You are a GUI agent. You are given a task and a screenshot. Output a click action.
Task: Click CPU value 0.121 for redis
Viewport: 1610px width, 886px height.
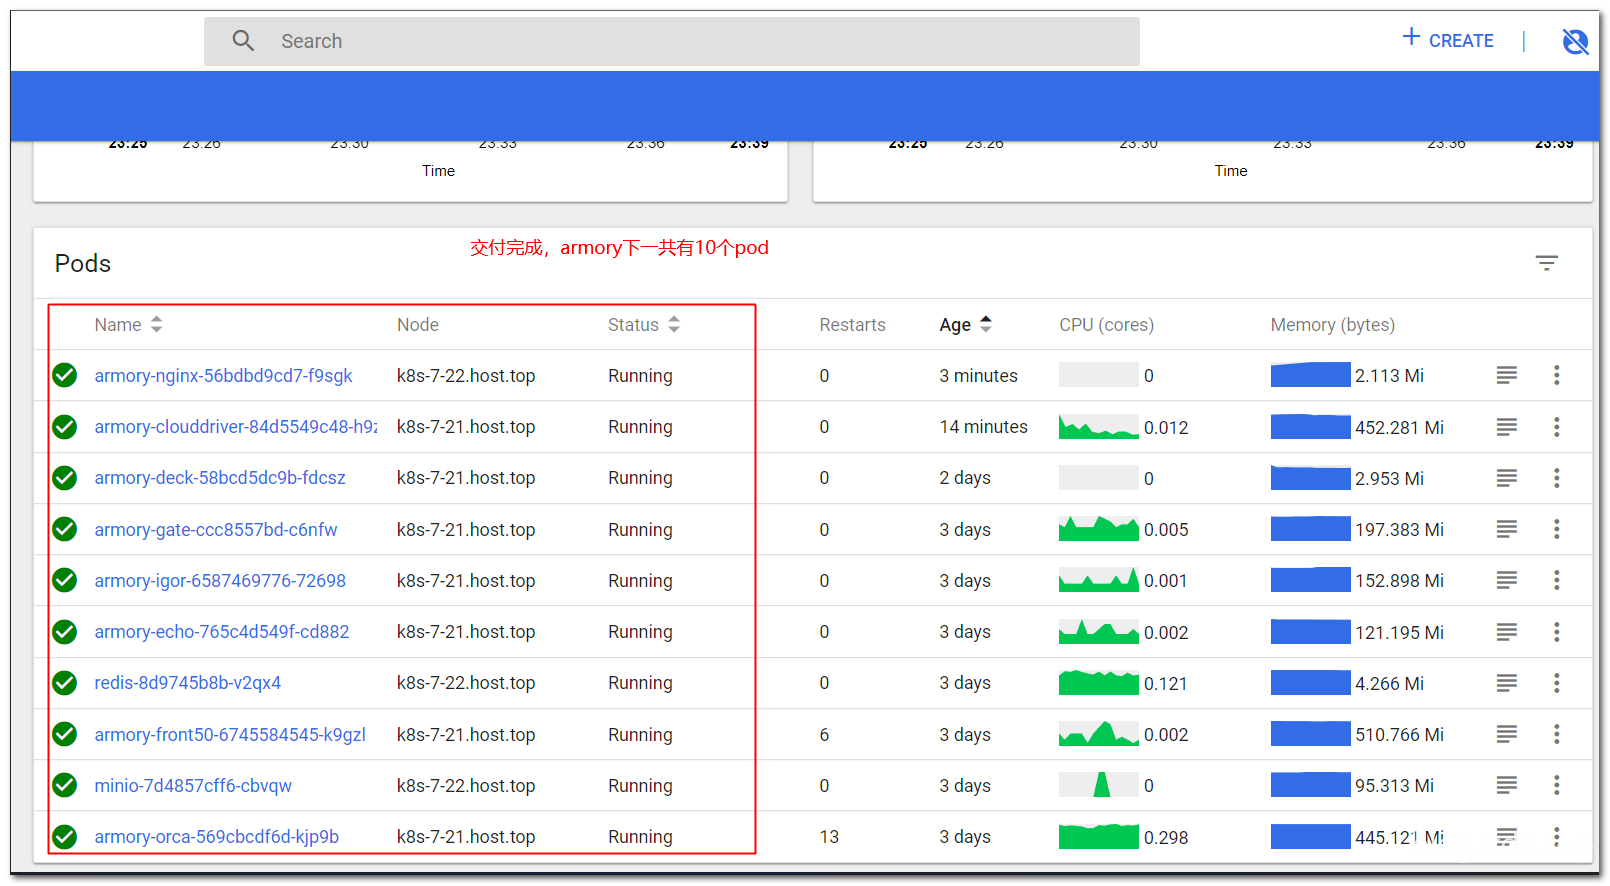click(x=1165, y=684)
